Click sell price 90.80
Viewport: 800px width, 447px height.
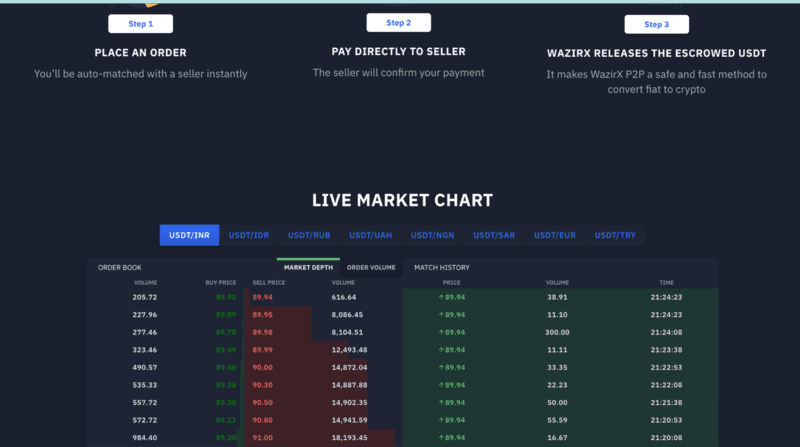click(x=262, y=420)
